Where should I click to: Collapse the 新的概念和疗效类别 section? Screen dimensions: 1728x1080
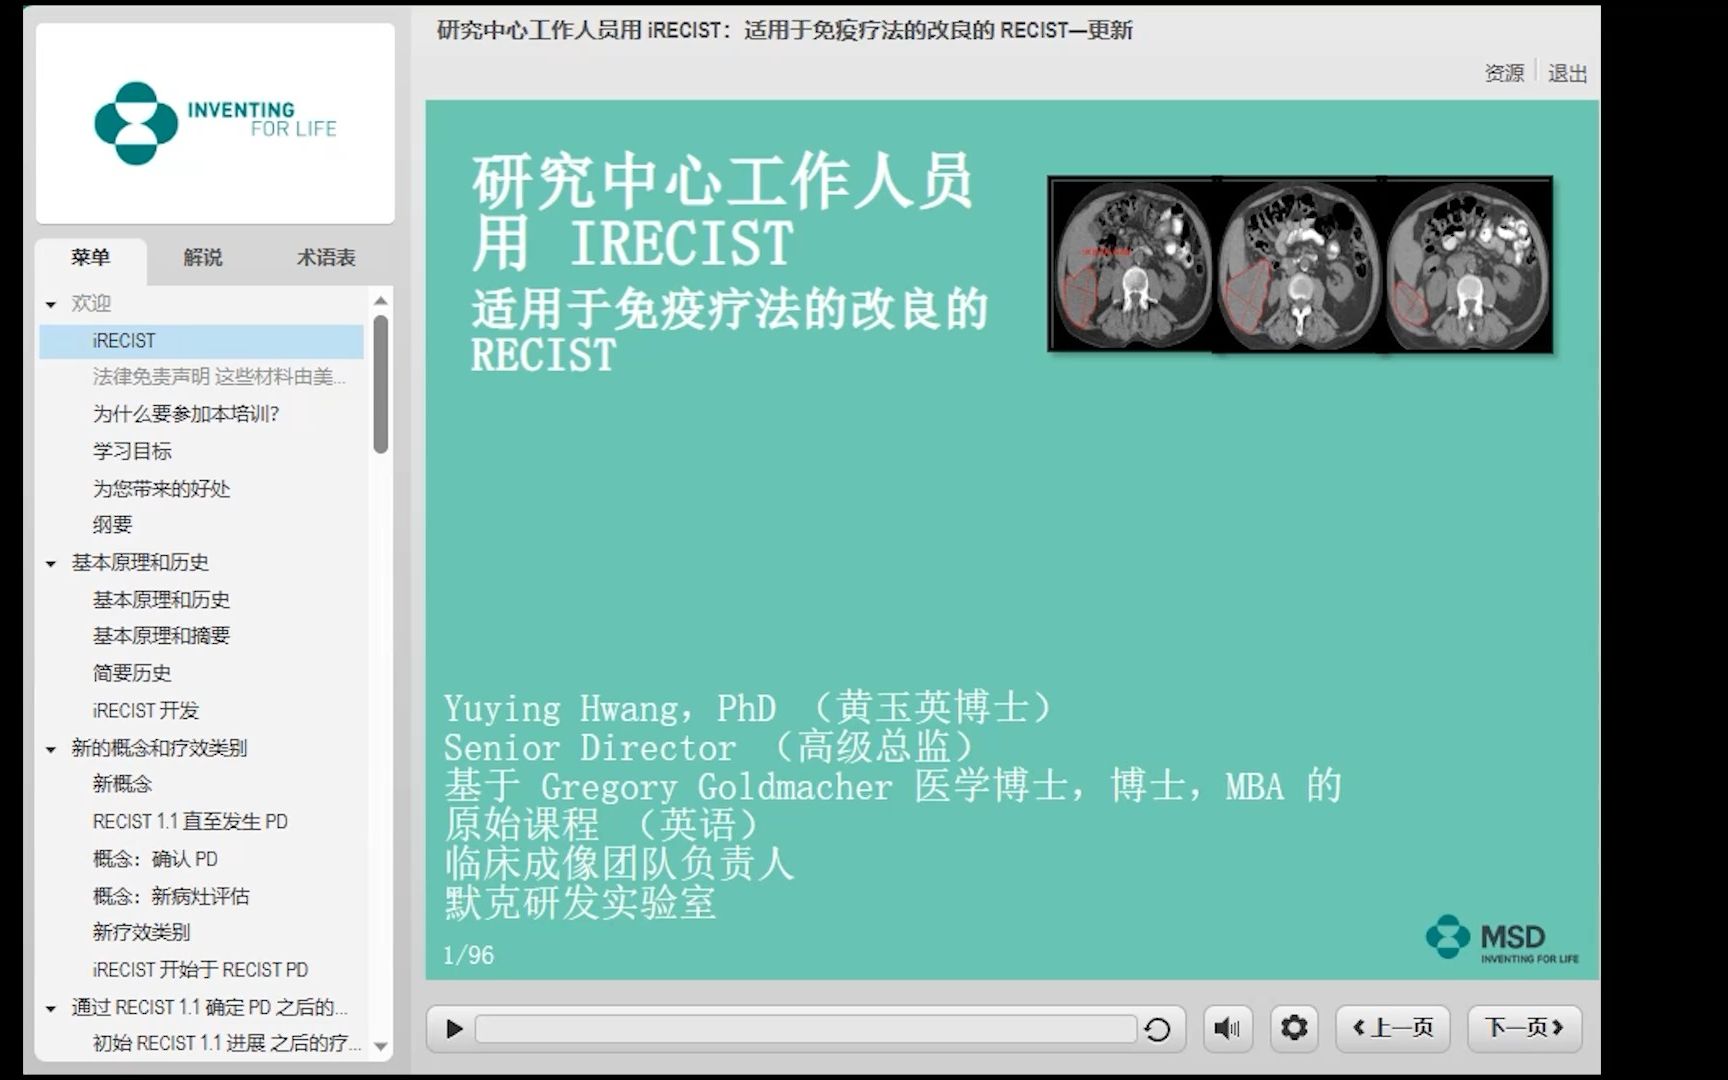[x=51, y=749]
